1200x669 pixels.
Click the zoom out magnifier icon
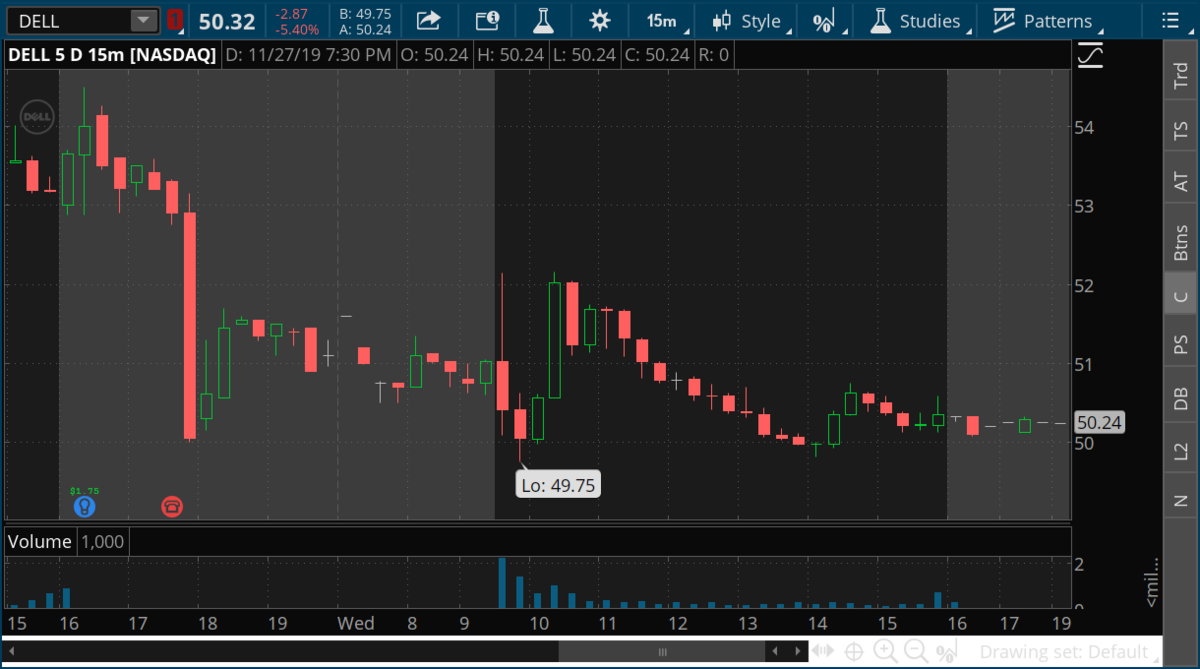[915, 651]
